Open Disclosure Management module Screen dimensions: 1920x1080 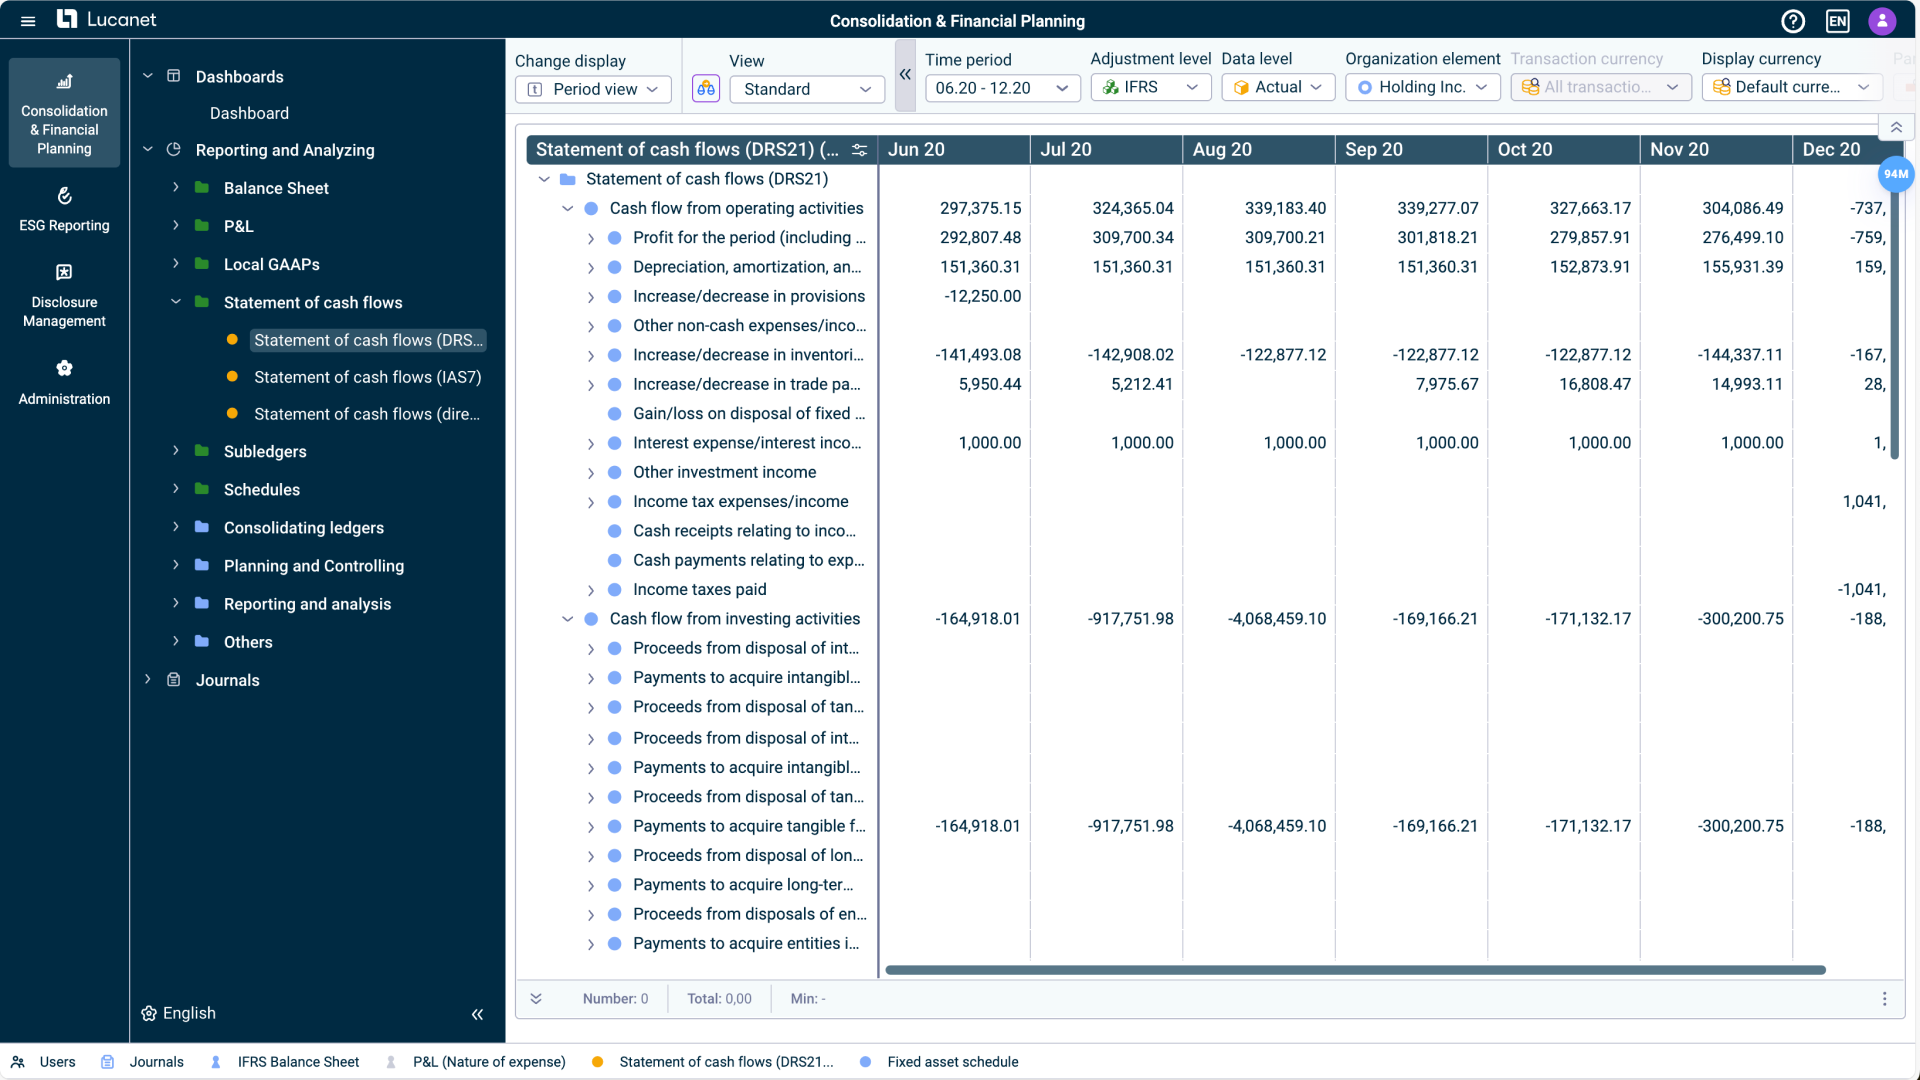click(64, 296)
